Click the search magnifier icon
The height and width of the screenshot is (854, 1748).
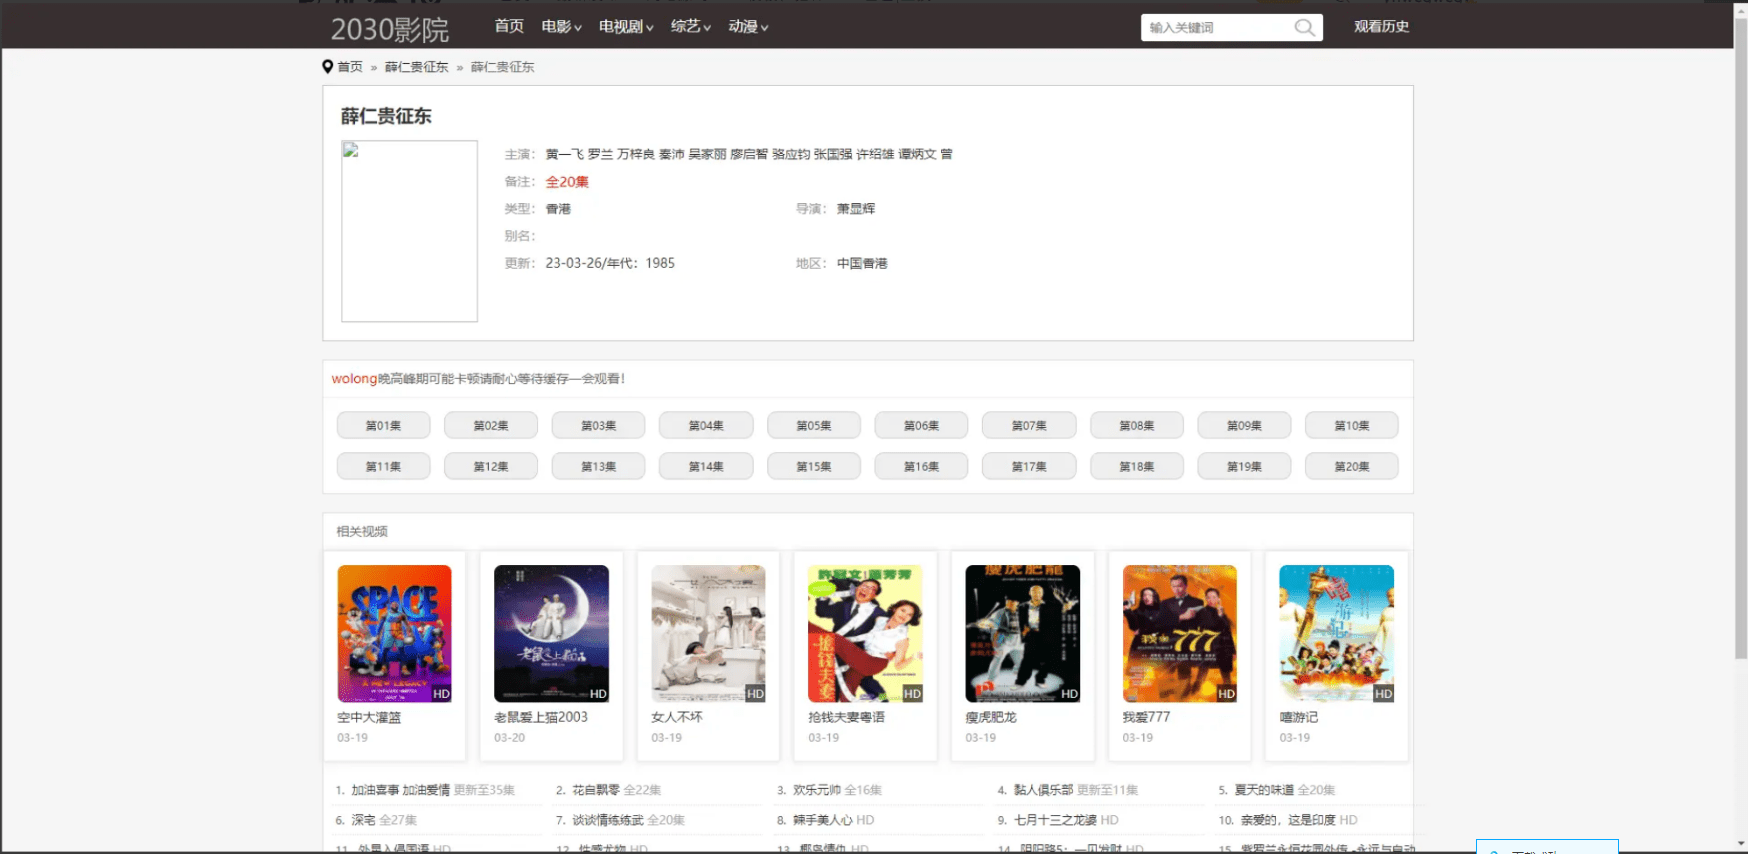[1304, 27]
